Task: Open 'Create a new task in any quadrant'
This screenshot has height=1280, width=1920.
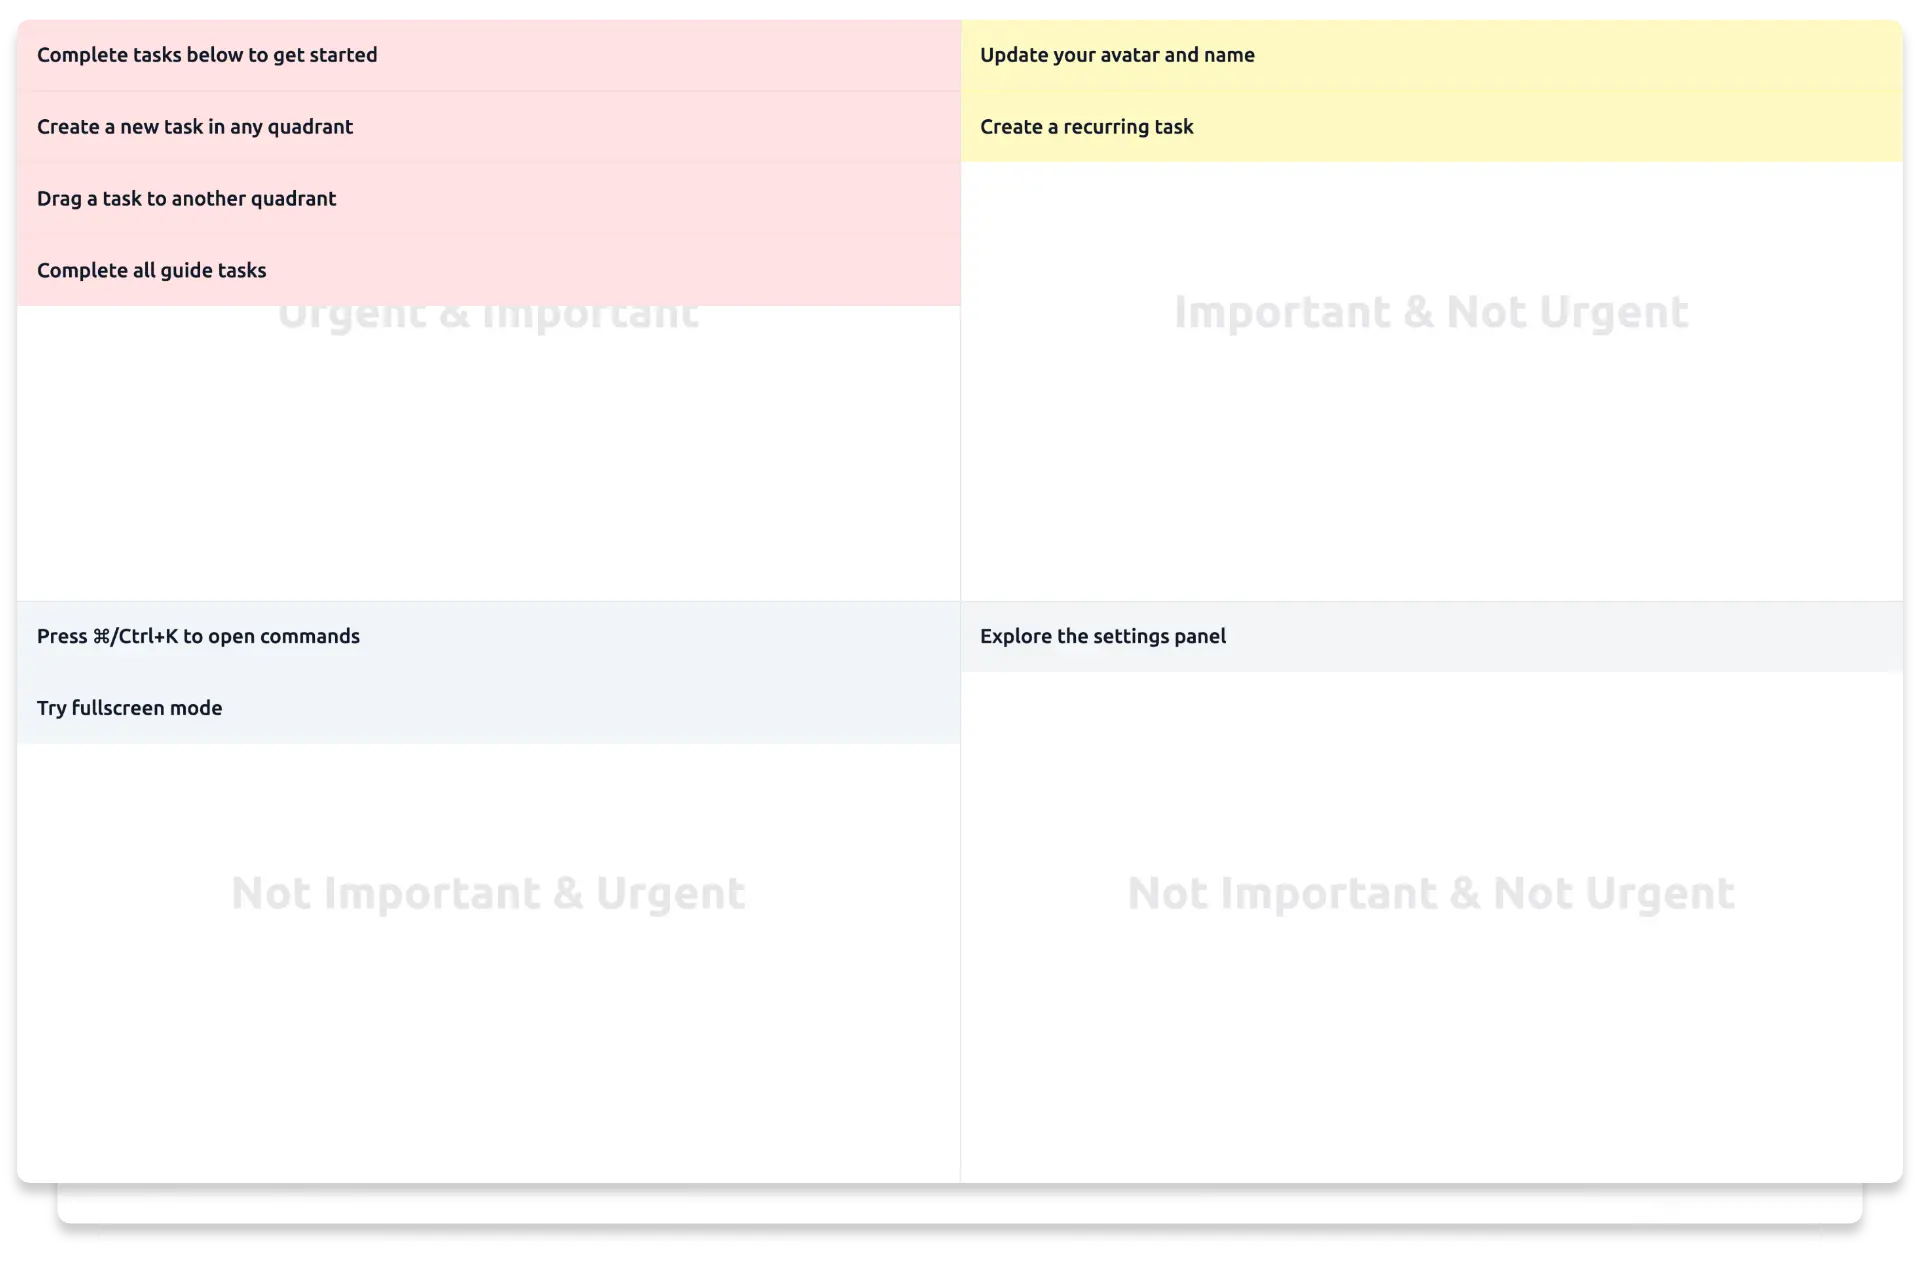Action: (x=195, y=127)
